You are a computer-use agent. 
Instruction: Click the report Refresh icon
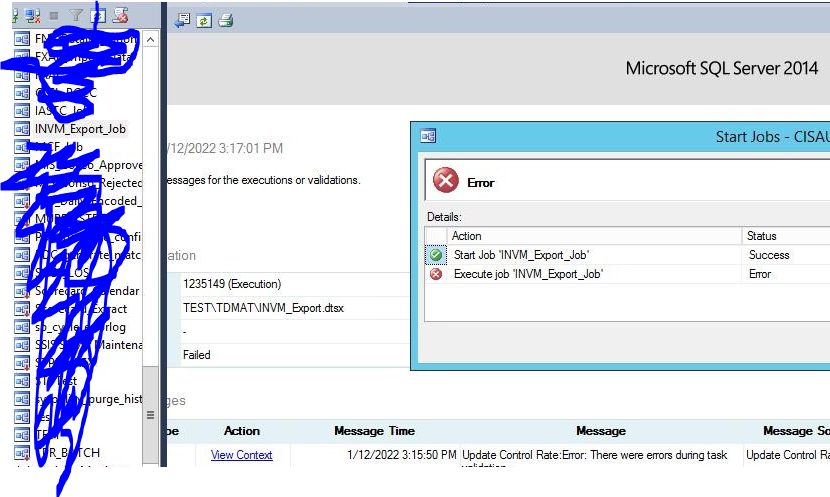(204, 21)
